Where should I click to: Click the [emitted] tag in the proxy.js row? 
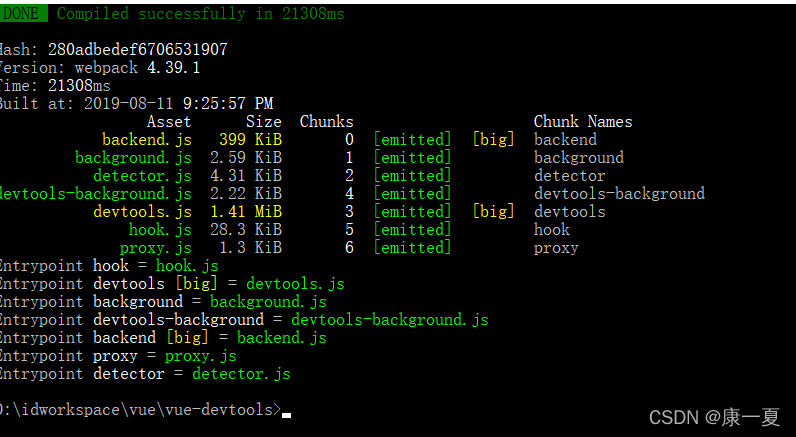click(x=412, y=248)
